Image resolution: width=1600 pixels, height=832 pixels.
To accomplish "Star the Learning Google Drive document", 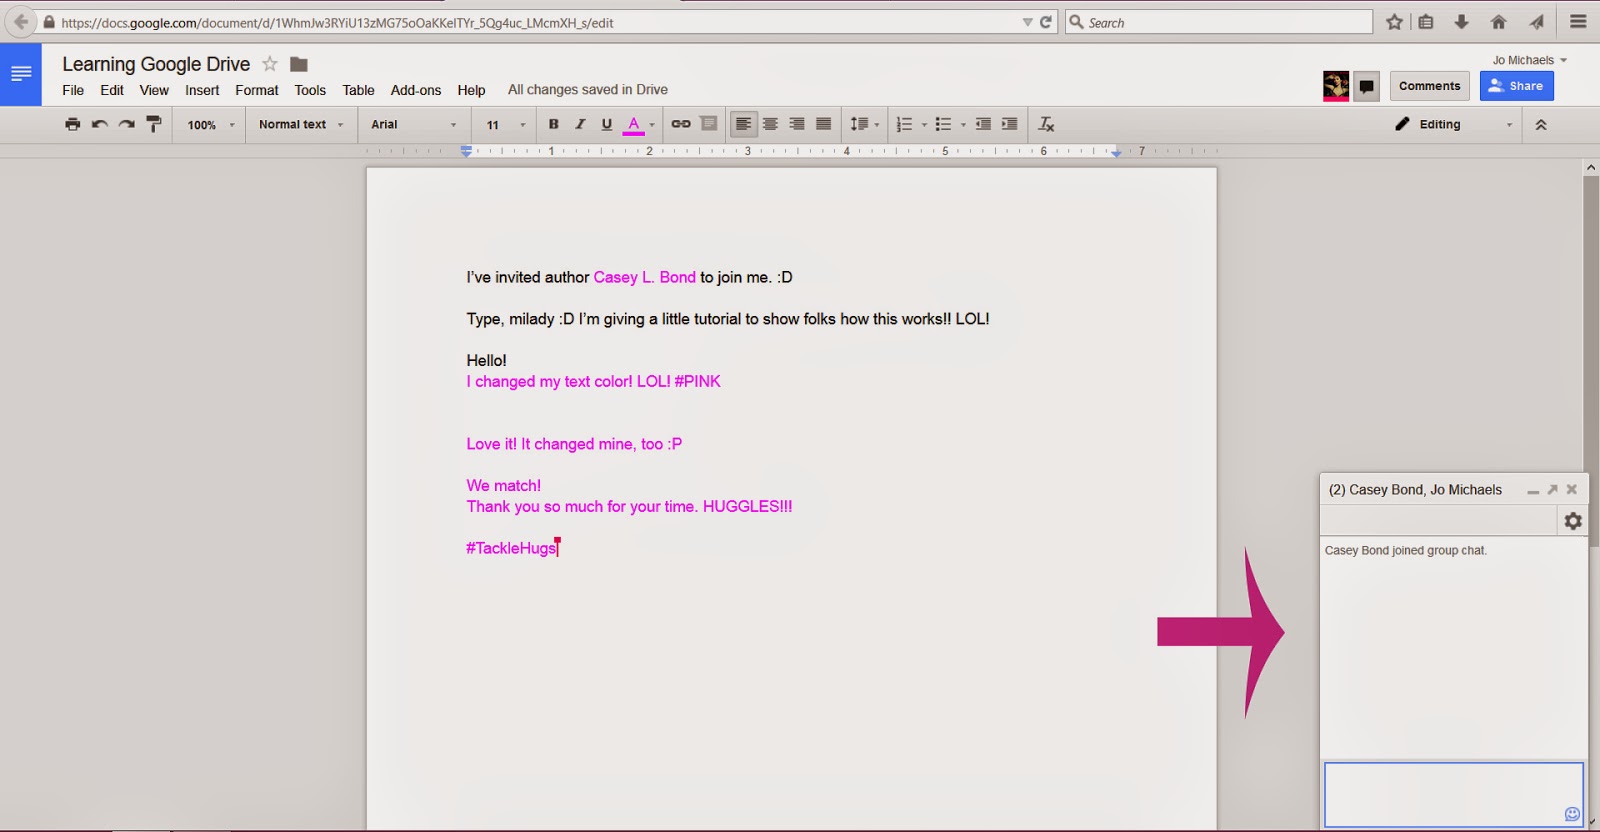I will pyautogui.click(x=269, y=64).
